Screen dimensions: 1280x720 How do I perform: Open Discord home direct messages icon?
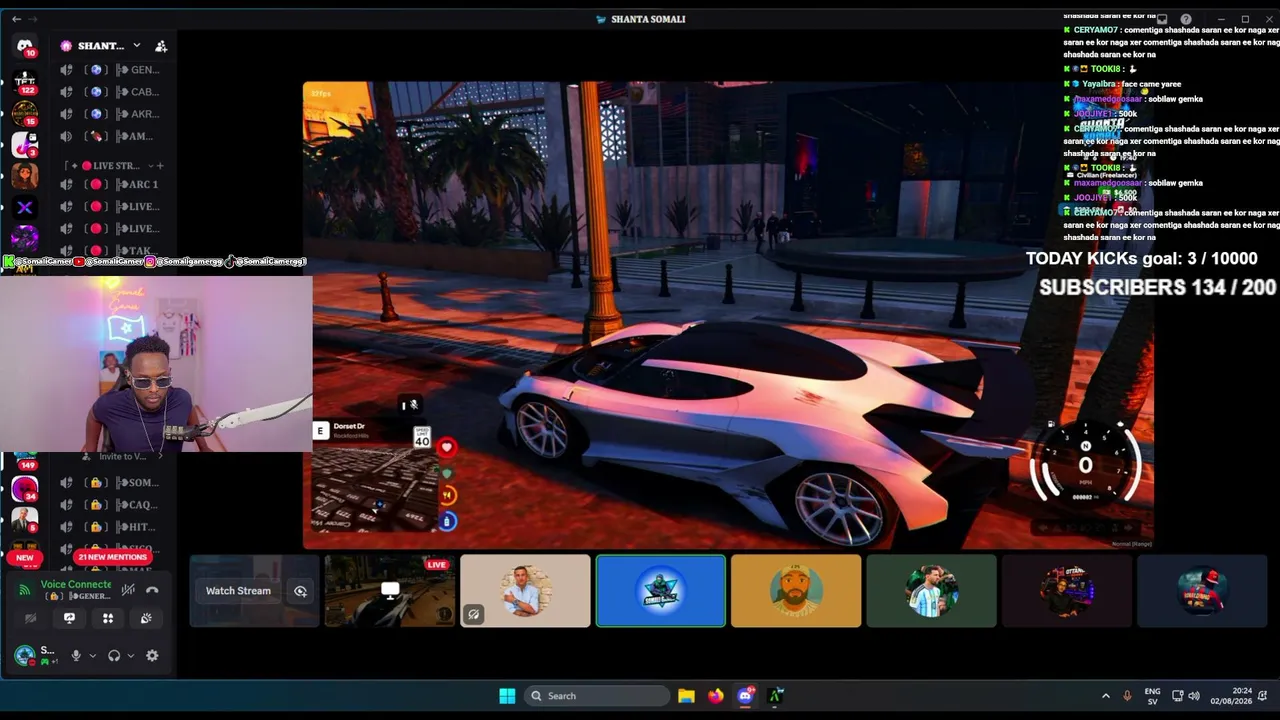pyautogui.click(x=25, y=46)
